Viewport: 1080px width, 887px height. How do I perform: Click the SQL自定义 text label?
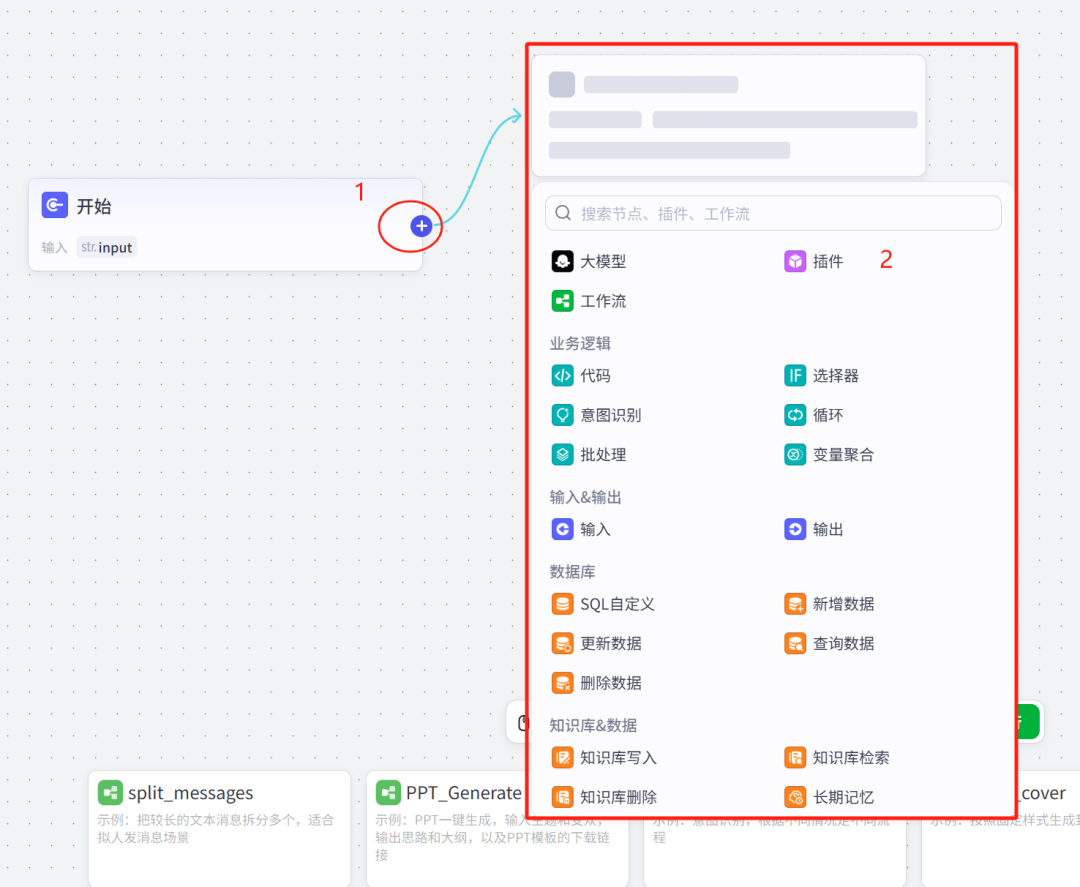pyautogui.click(x=617, y=604)
